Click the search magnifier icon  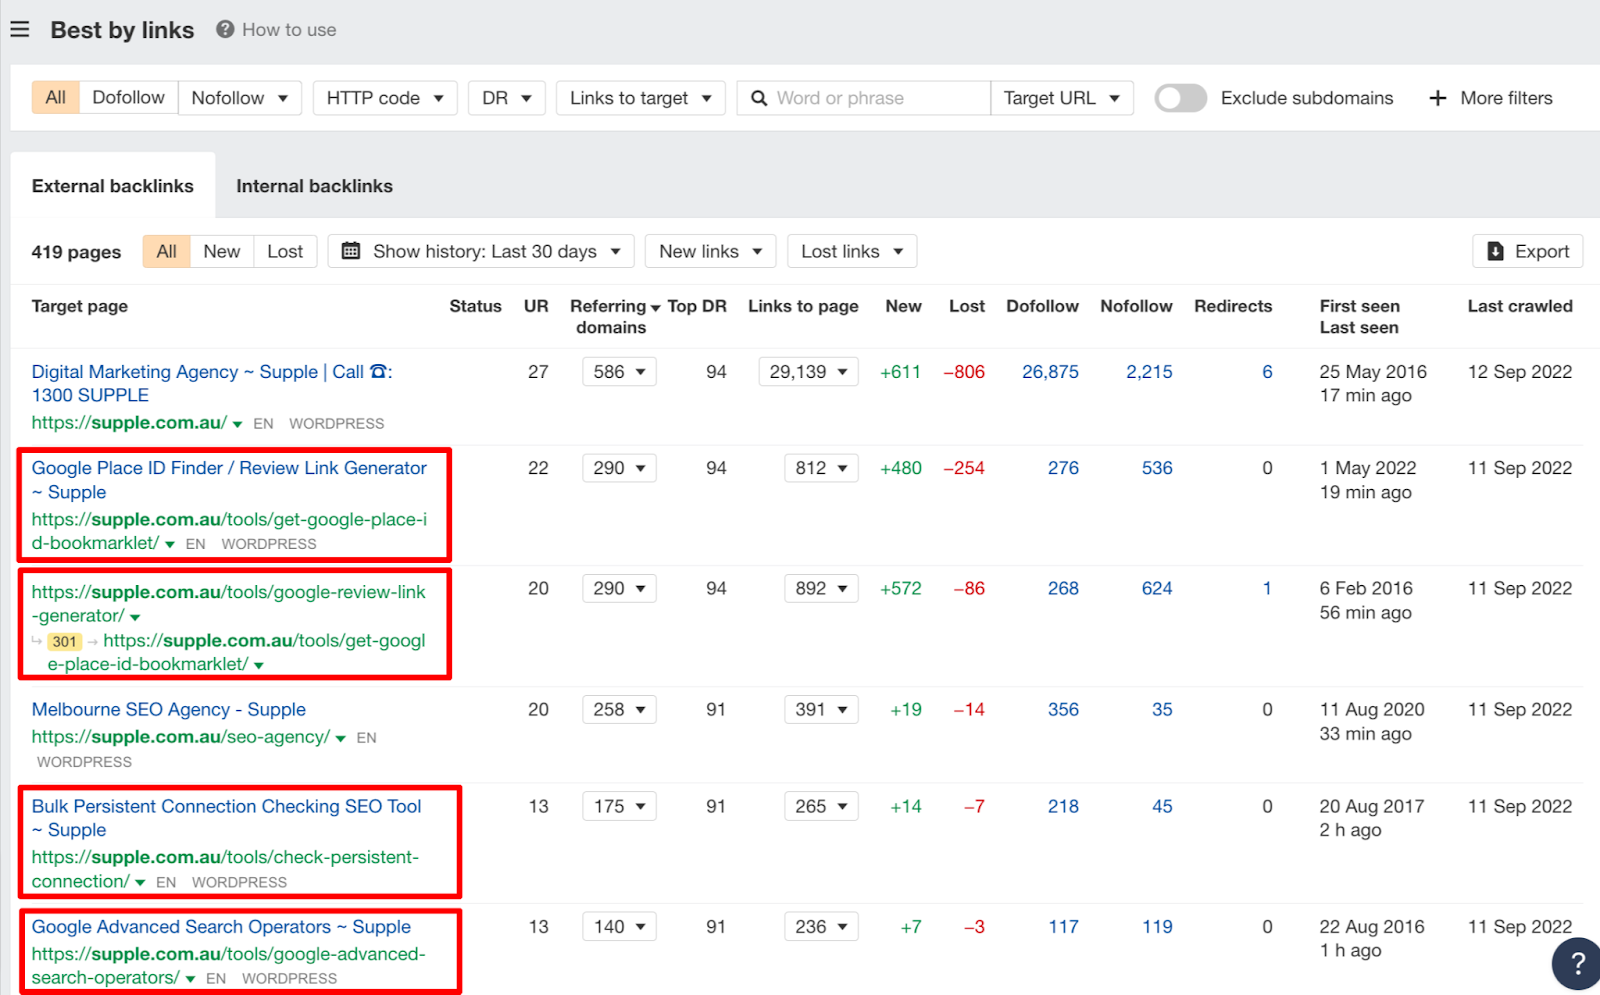759,98
